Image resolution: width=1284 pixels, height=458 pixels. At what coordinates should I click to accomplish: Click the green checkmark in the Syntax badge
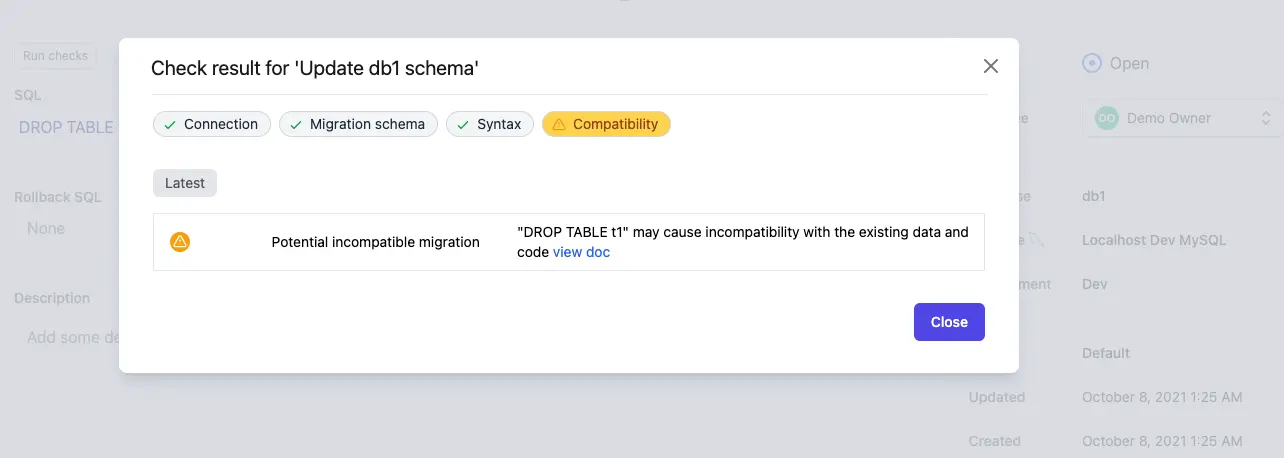[x=464, y=125]
